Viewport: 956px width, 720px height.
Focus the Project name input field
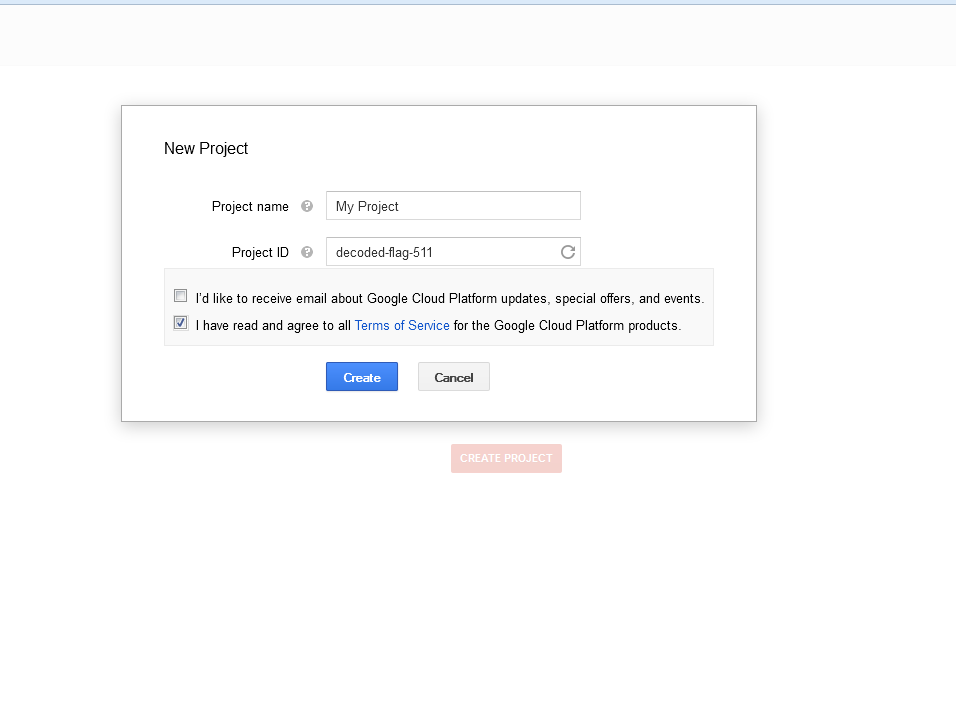coord(480,206)
